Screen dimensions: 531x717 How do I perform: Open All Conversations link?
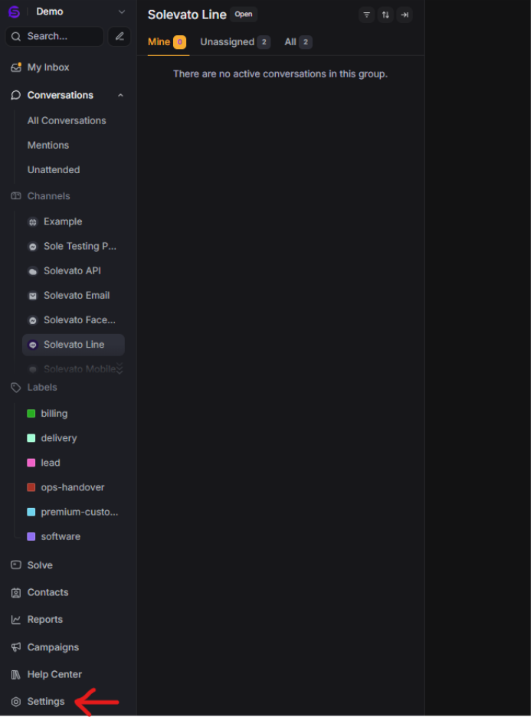(67, 120)
